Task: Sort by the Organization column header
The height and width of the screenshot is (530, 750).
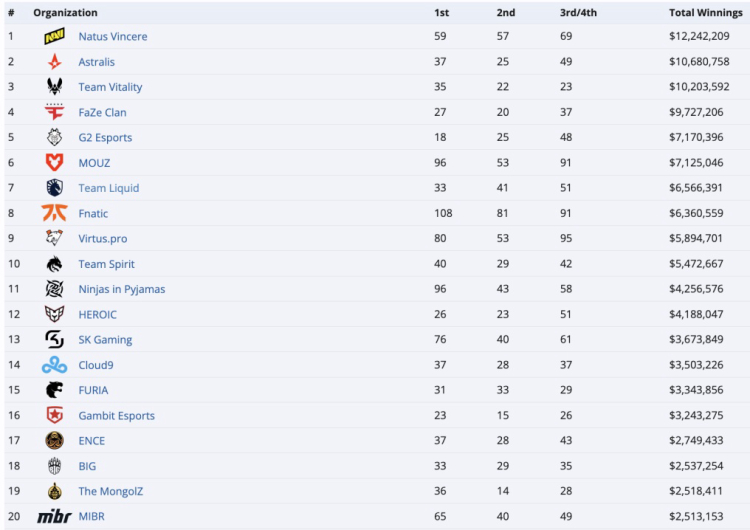Action: (65, 13)
